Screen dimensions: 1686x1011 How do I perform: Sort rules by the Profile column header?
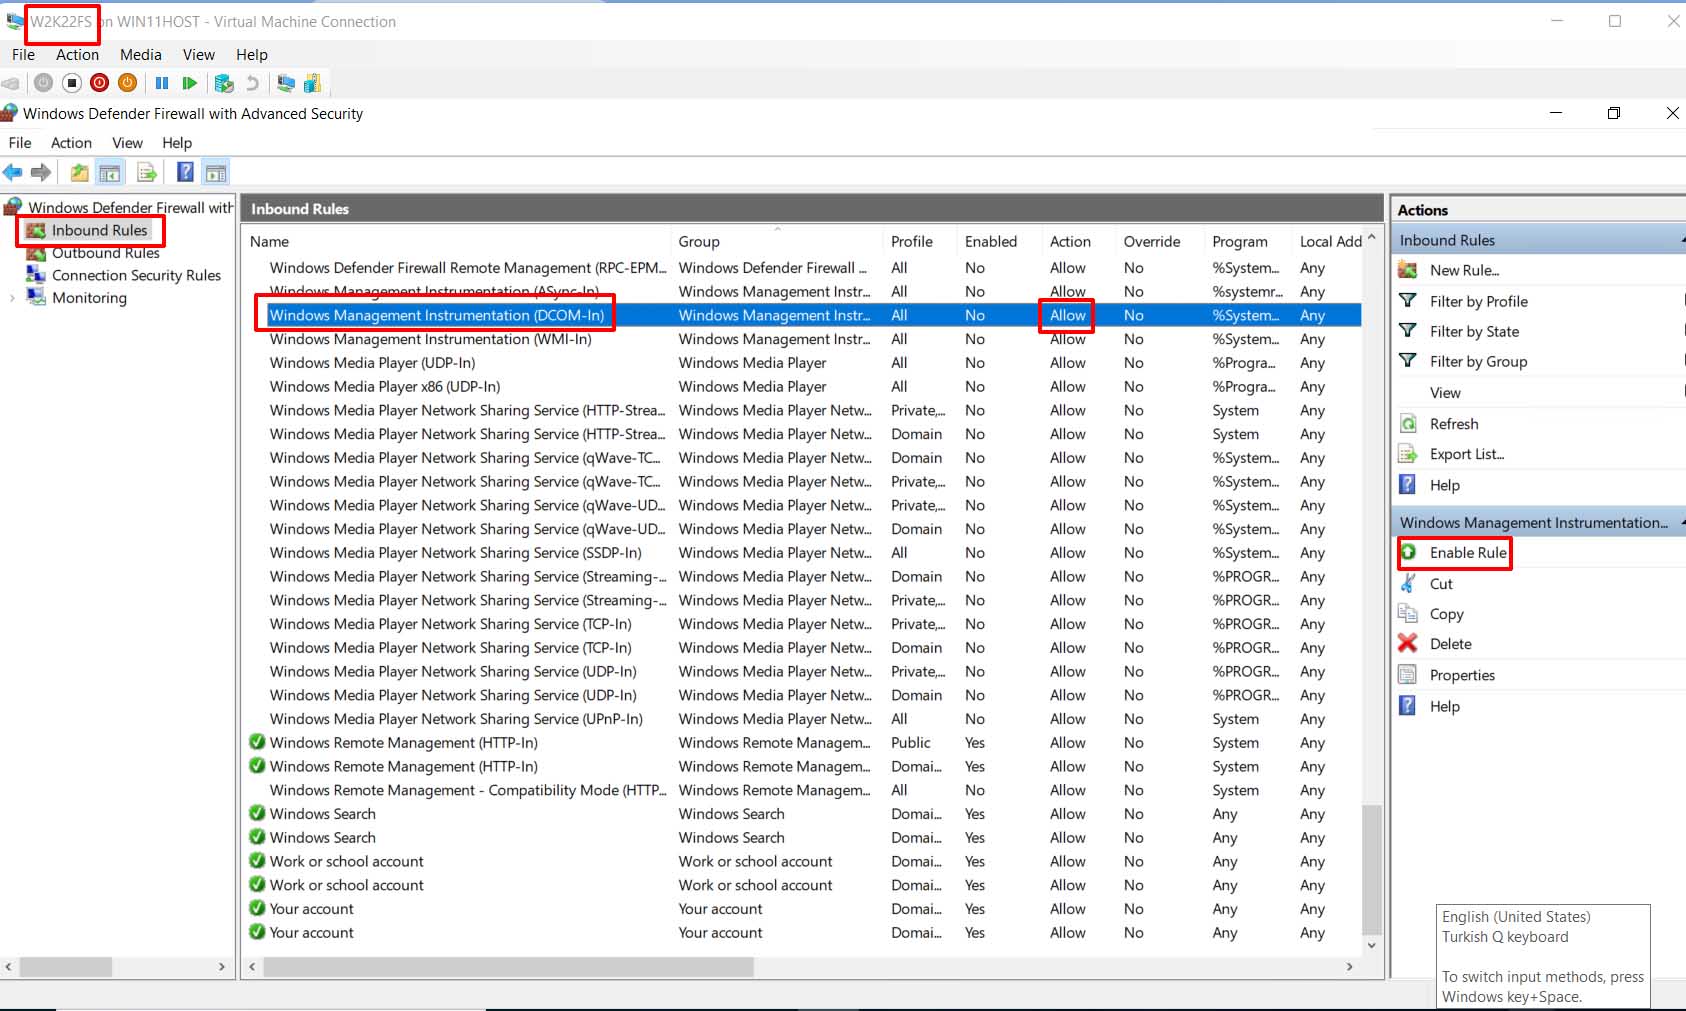(921, 242)
